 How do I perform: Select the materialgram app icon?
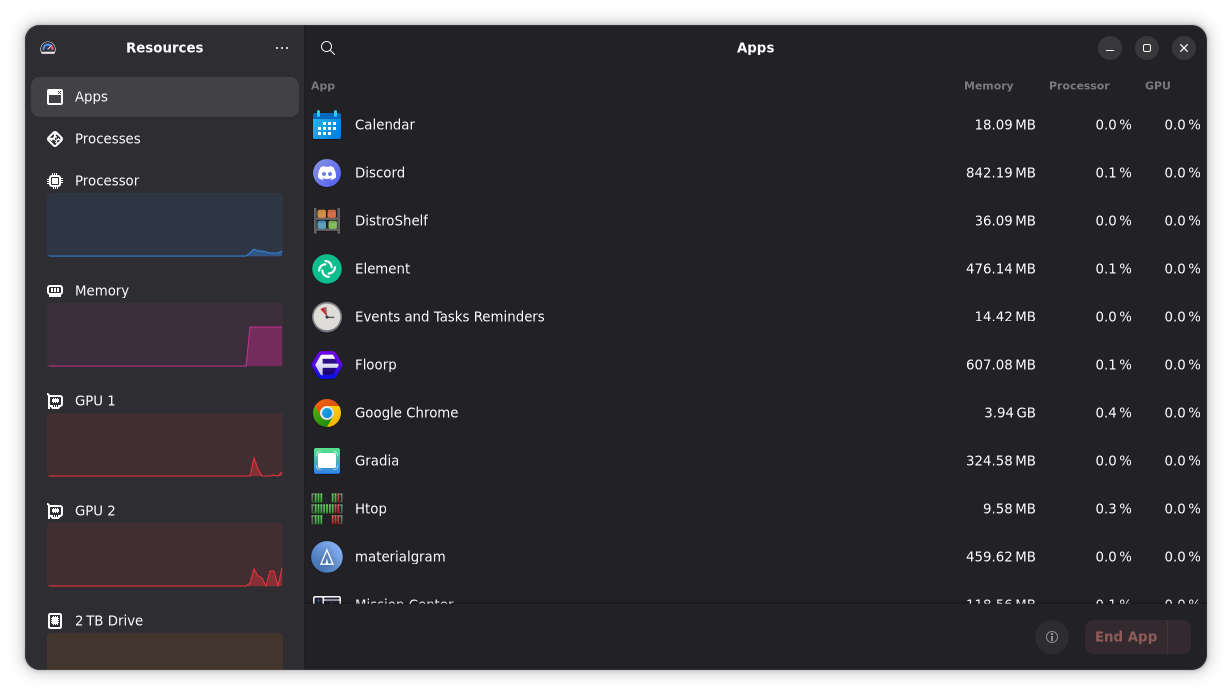327,557
